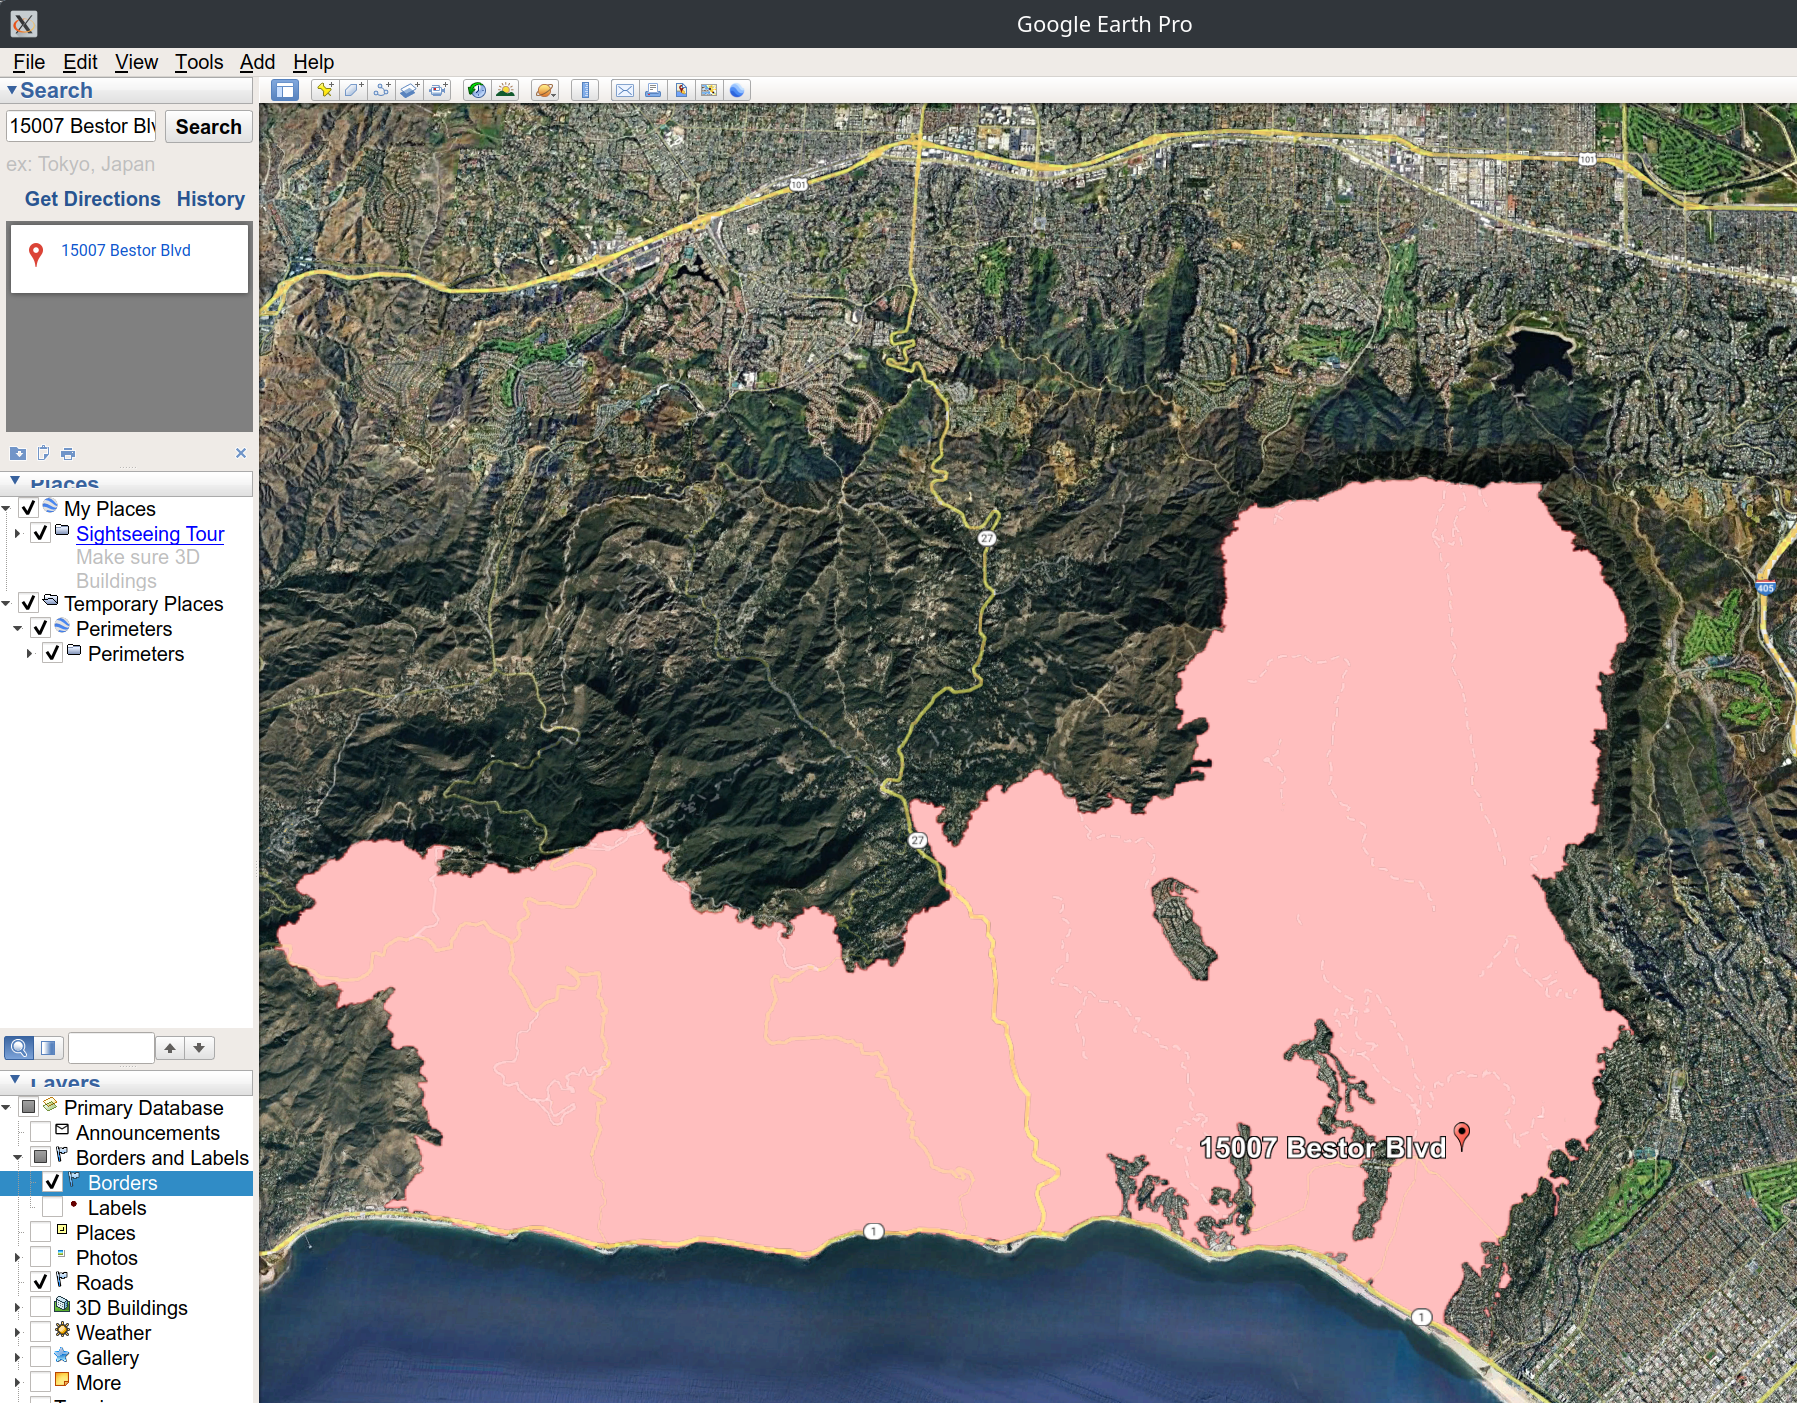Click the Add Placemark pushpin icon

point(325,90)
